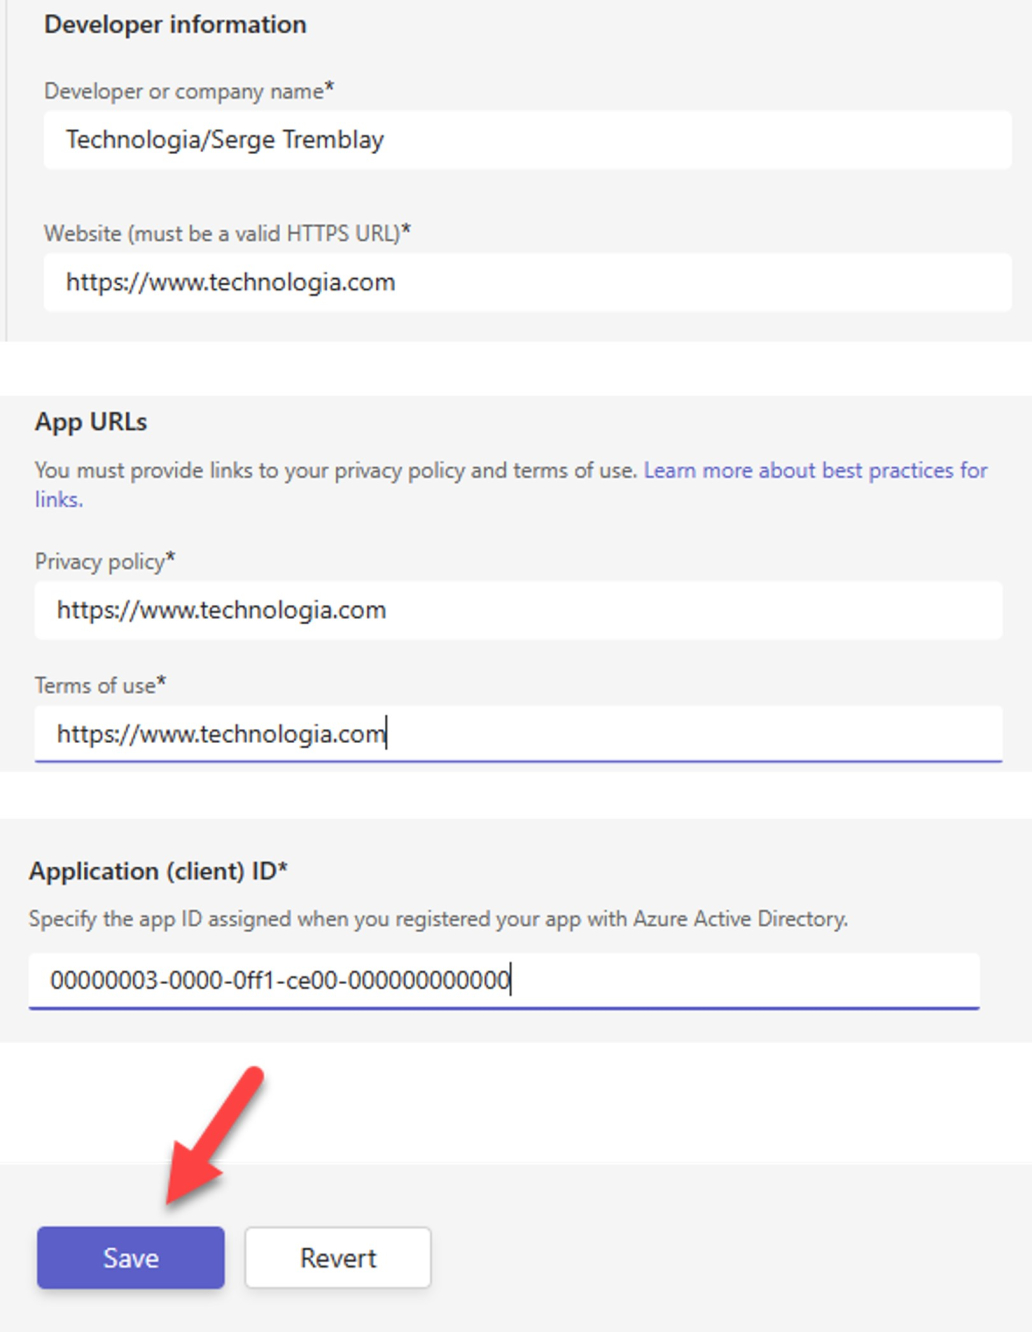Click the Save button
Viewport: 1032px width, 1332px height.
(x=131, y=1257)
